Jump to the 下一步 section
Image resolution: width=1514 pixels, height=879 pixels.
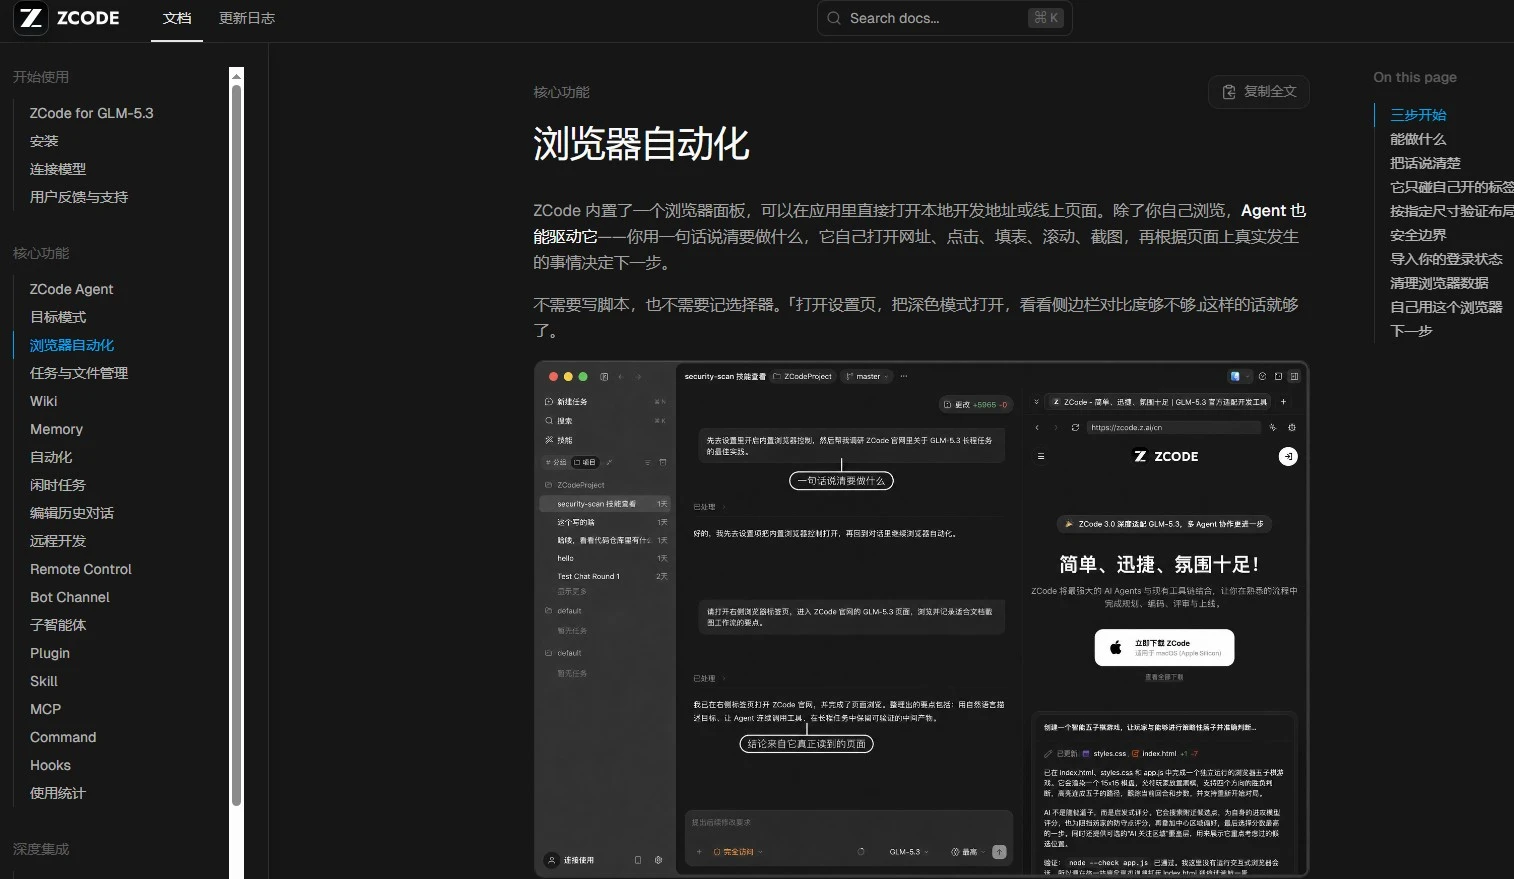[x=1411, y=331]
